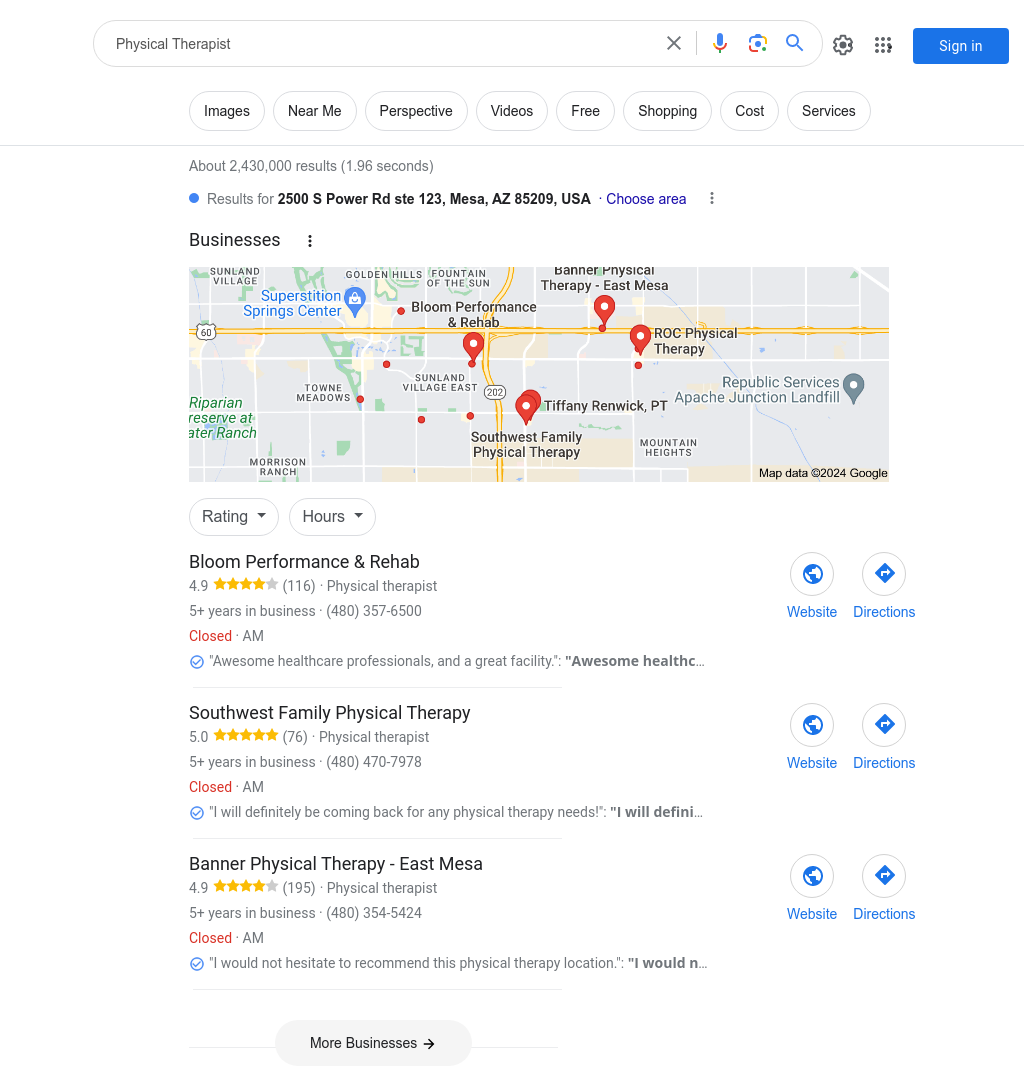Open the Businesses three-dot options menu

(x=310, y=241)
